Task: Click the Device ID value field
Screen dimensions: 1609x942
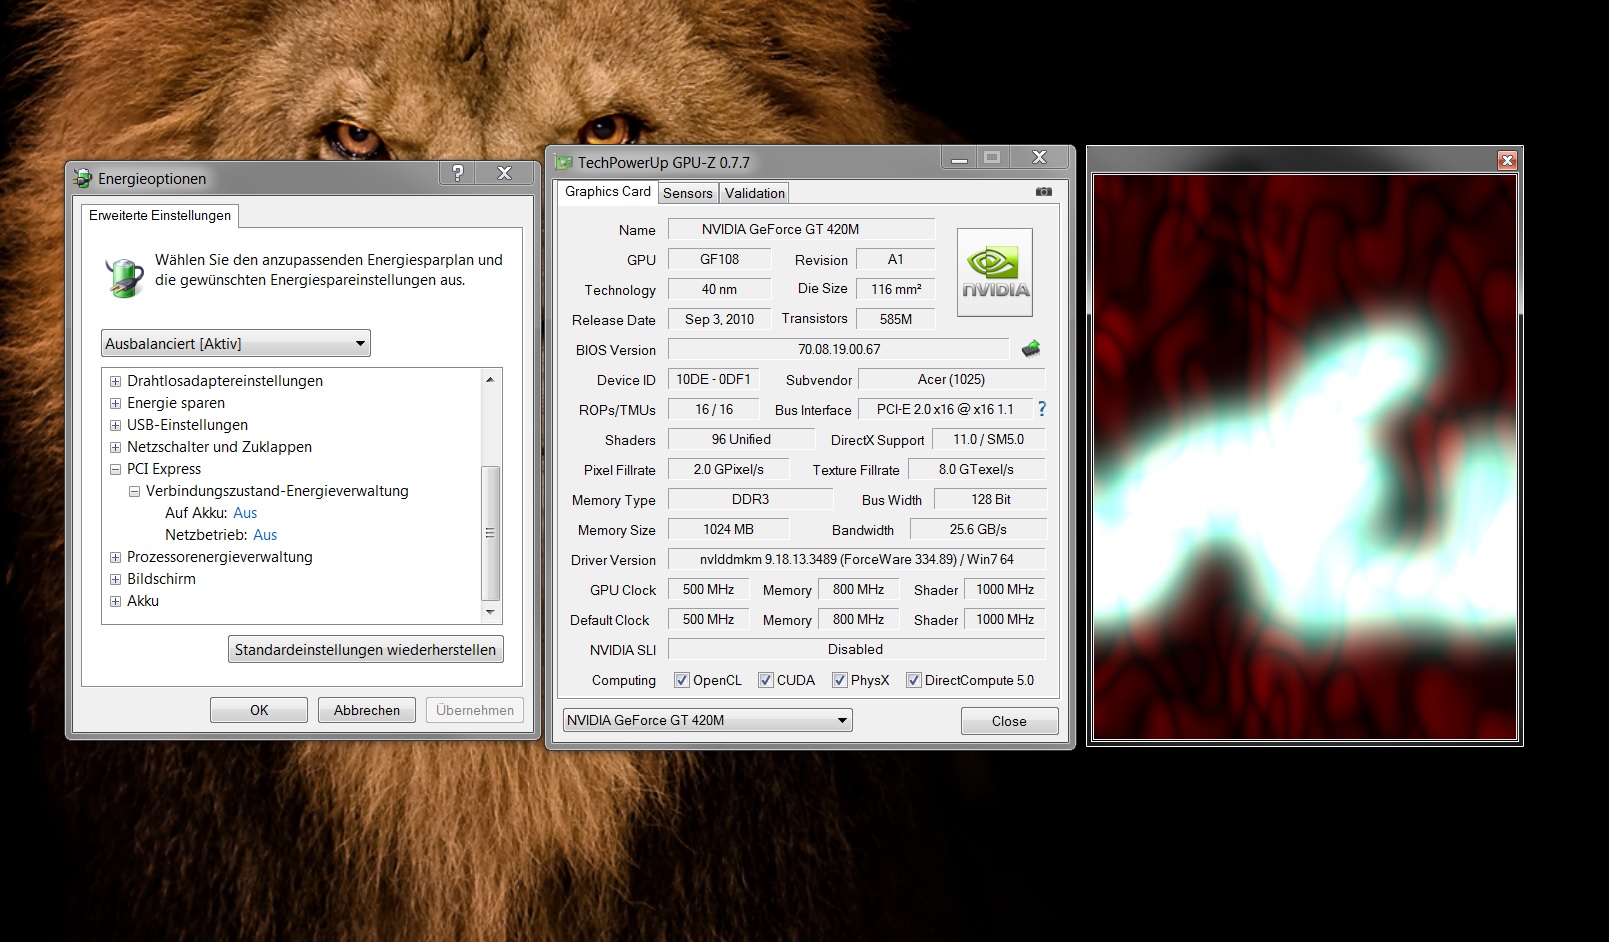Action: click(x=713, y=379)
